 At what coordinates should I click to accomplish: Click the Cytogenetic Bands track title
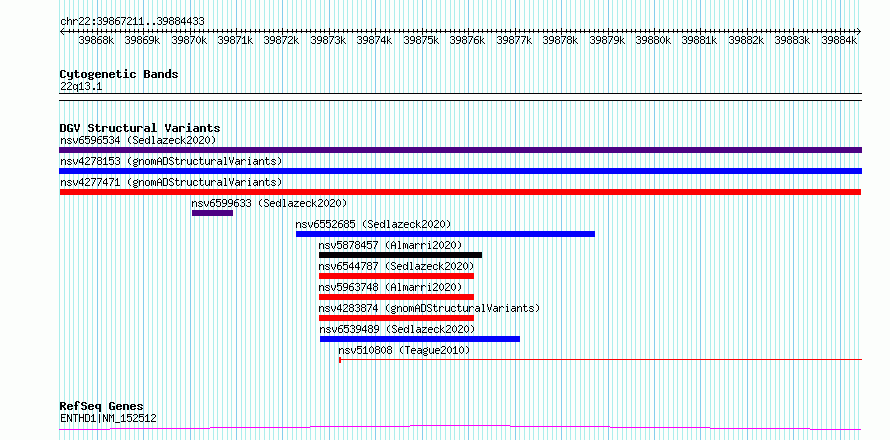(119, 74)
